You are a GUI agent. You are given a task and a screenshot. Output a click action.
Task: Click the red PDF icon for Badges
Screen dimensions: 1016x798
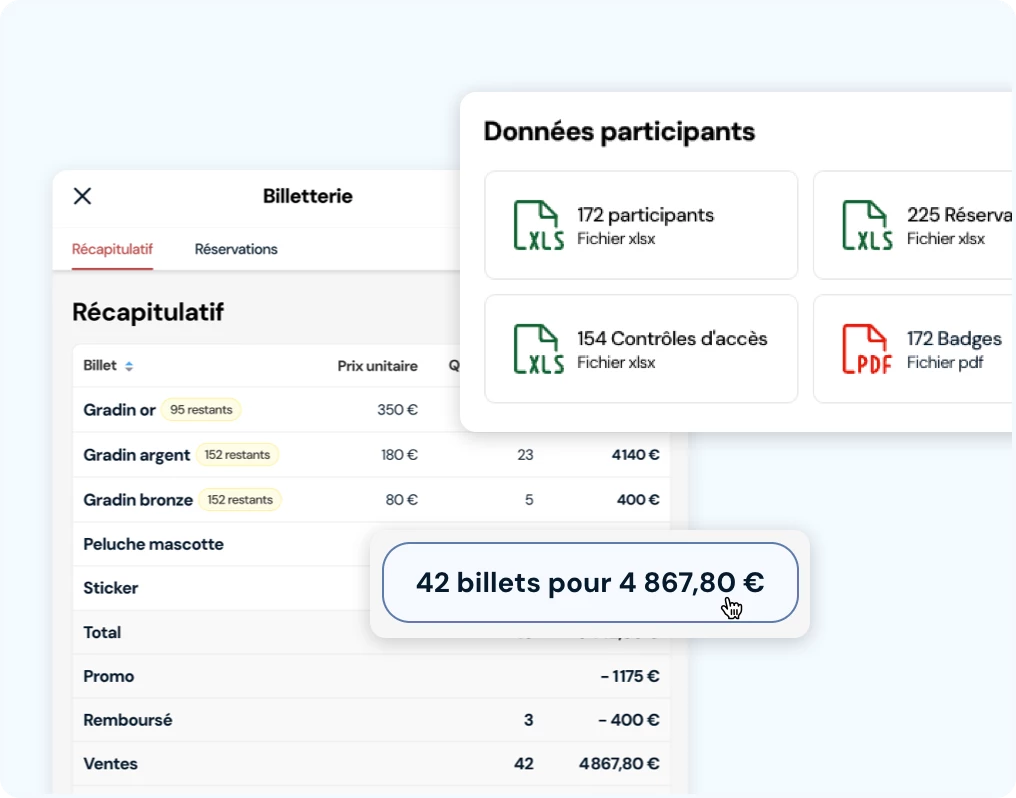click(x=866, y=349)
